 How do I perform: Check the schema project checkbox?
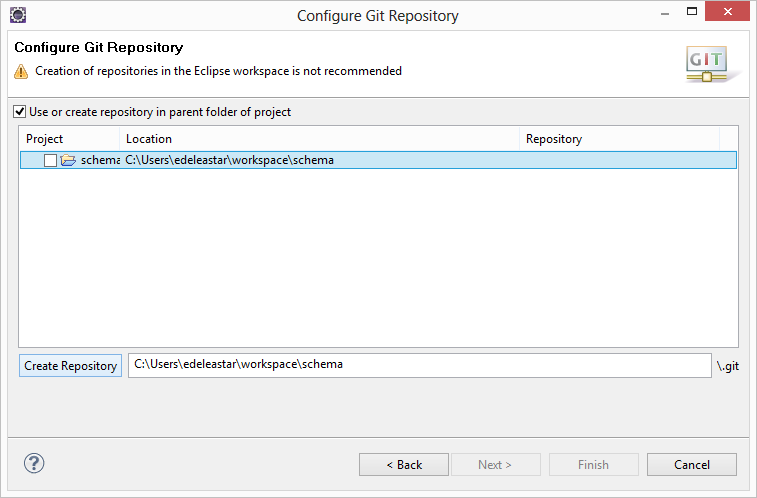[x=50, y=160]
